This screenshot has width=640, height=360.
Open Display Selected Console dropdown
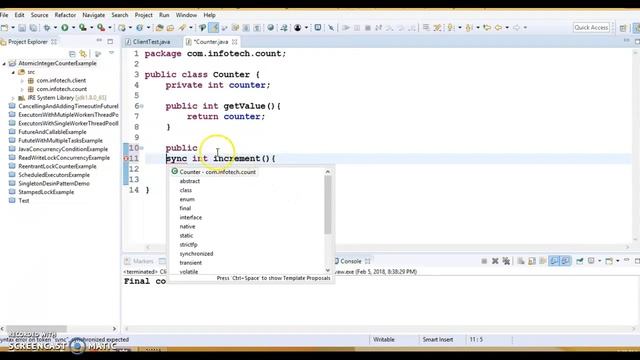599,261
